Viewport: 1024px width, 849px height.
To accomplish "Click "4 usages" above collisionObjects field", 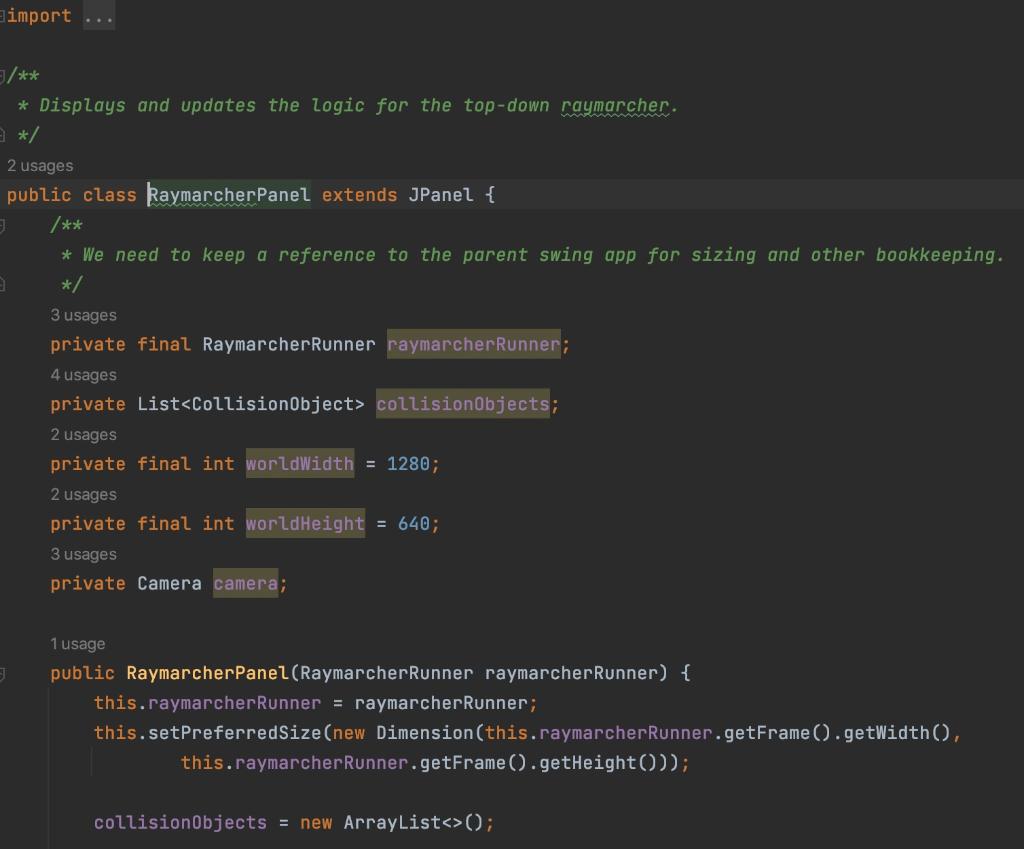I will click(x=84, y=374).
